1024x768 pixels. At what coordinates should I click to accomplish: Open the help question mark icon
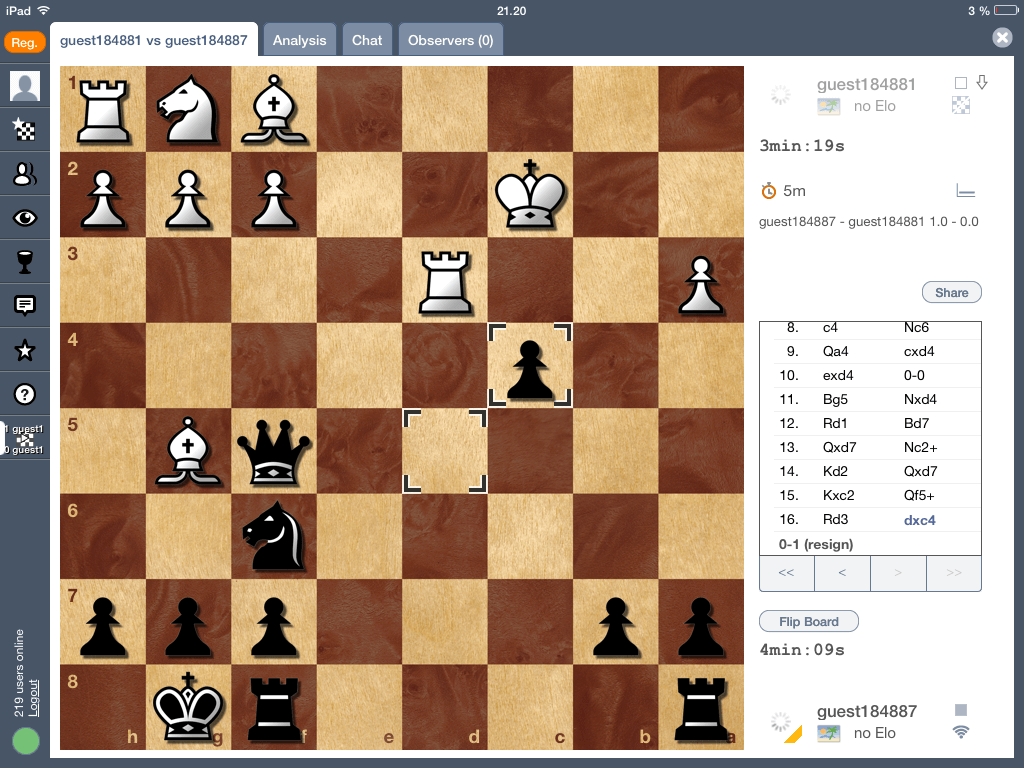tap(24, 394)
